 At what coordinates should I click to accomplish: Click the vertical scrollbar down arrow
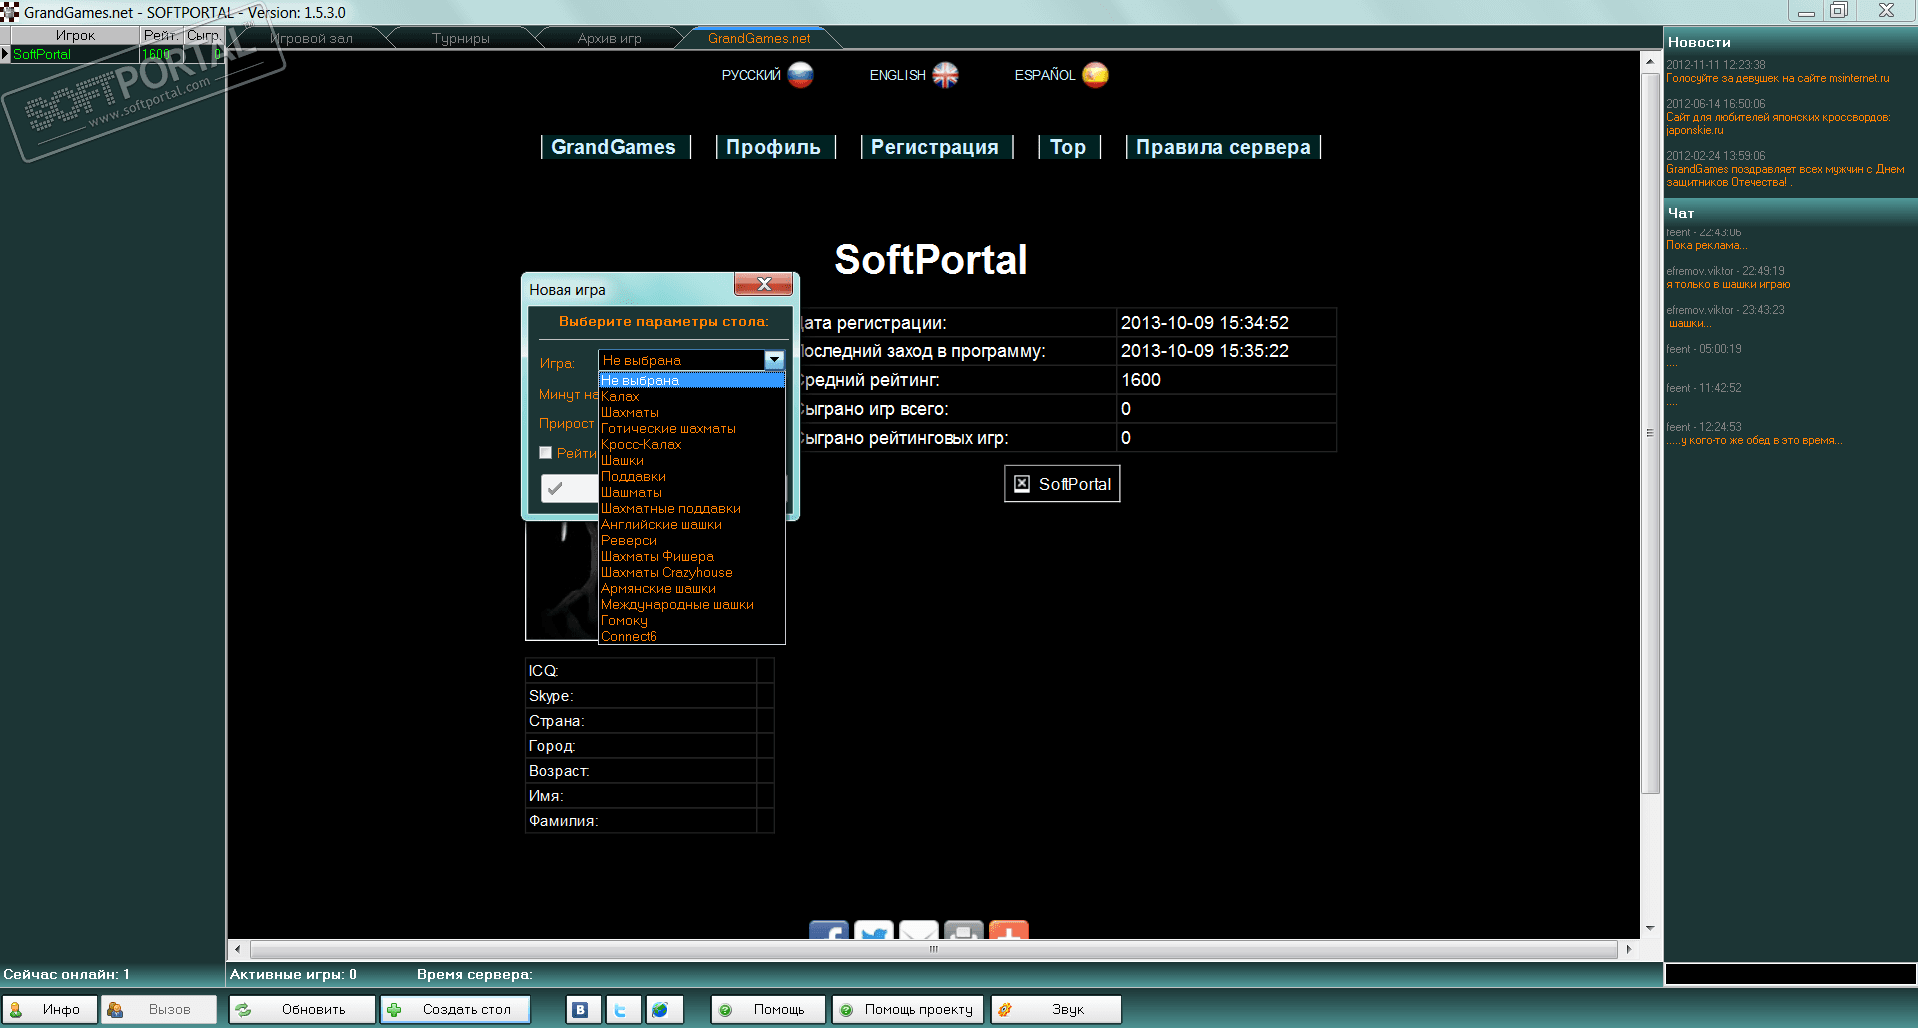[1650, 928]
